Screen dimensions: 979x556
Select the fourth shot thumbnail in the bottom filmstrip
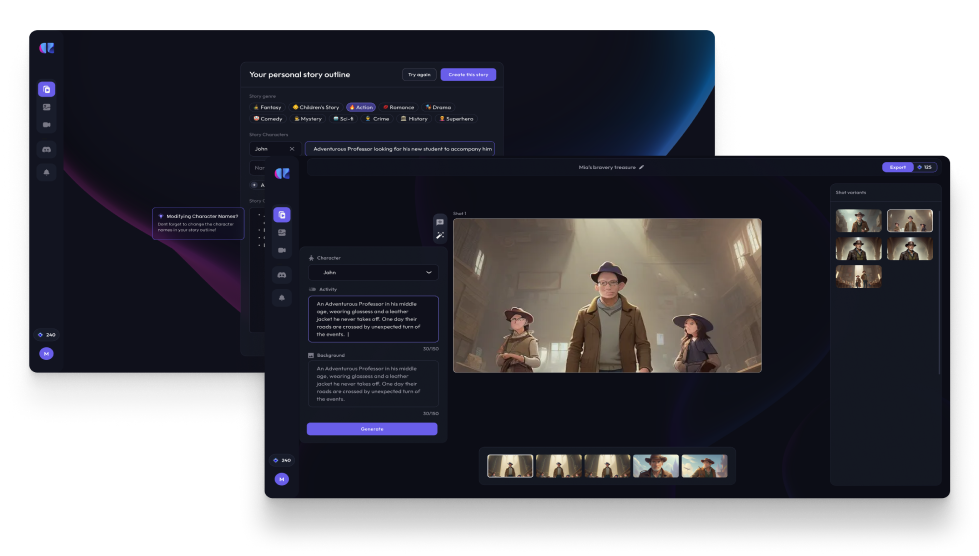[656, 466]
